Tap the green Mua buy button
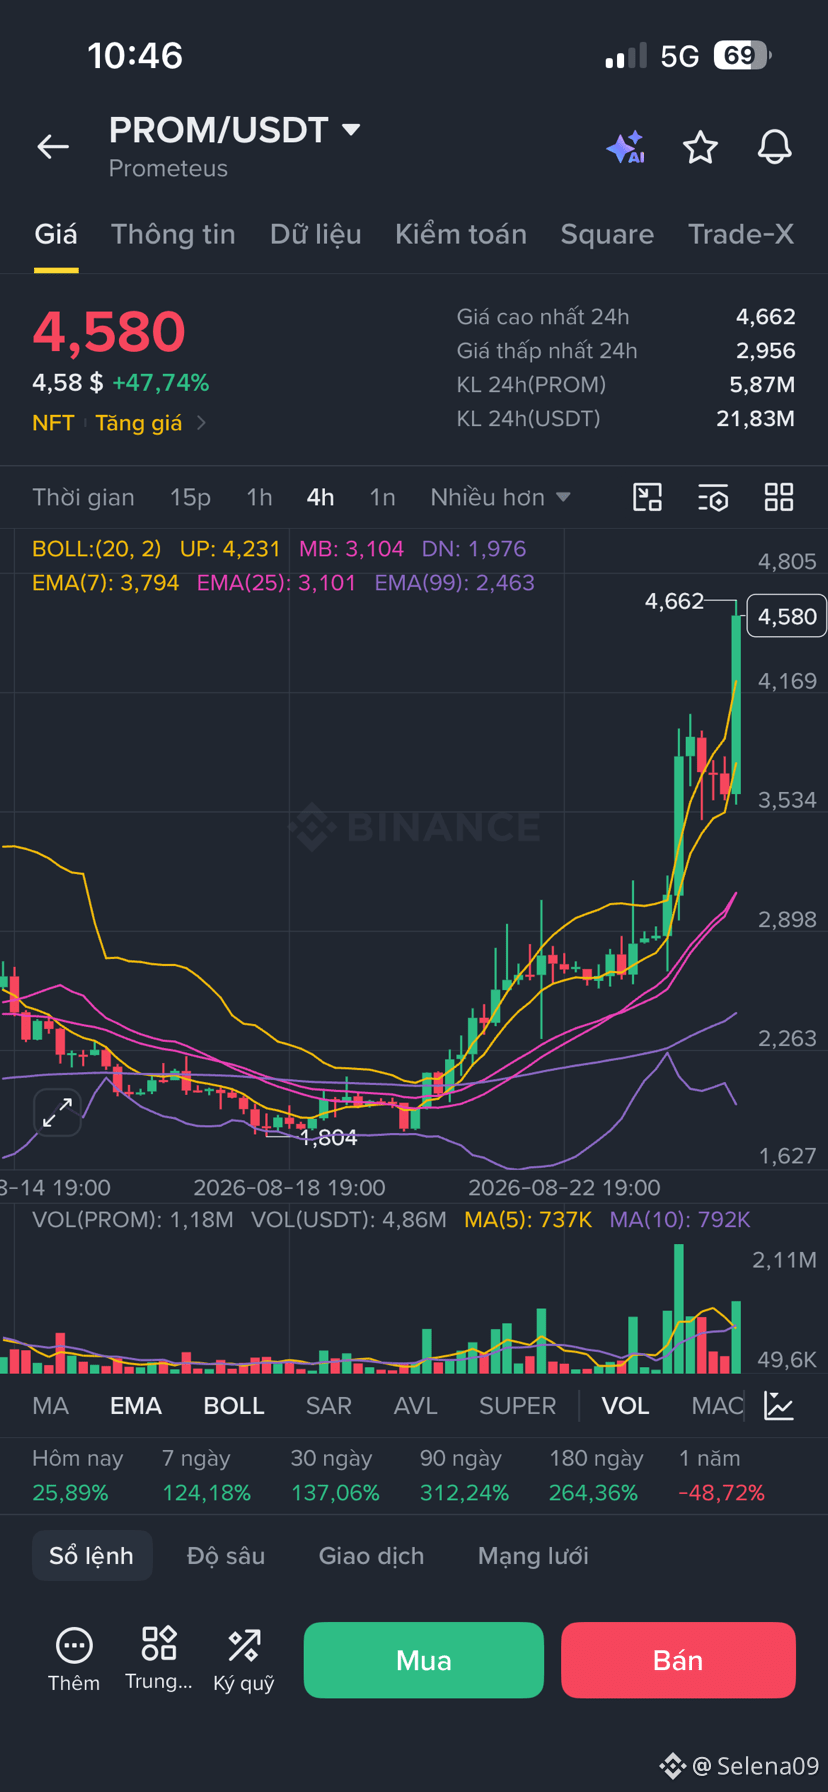 click(424, 1660)
